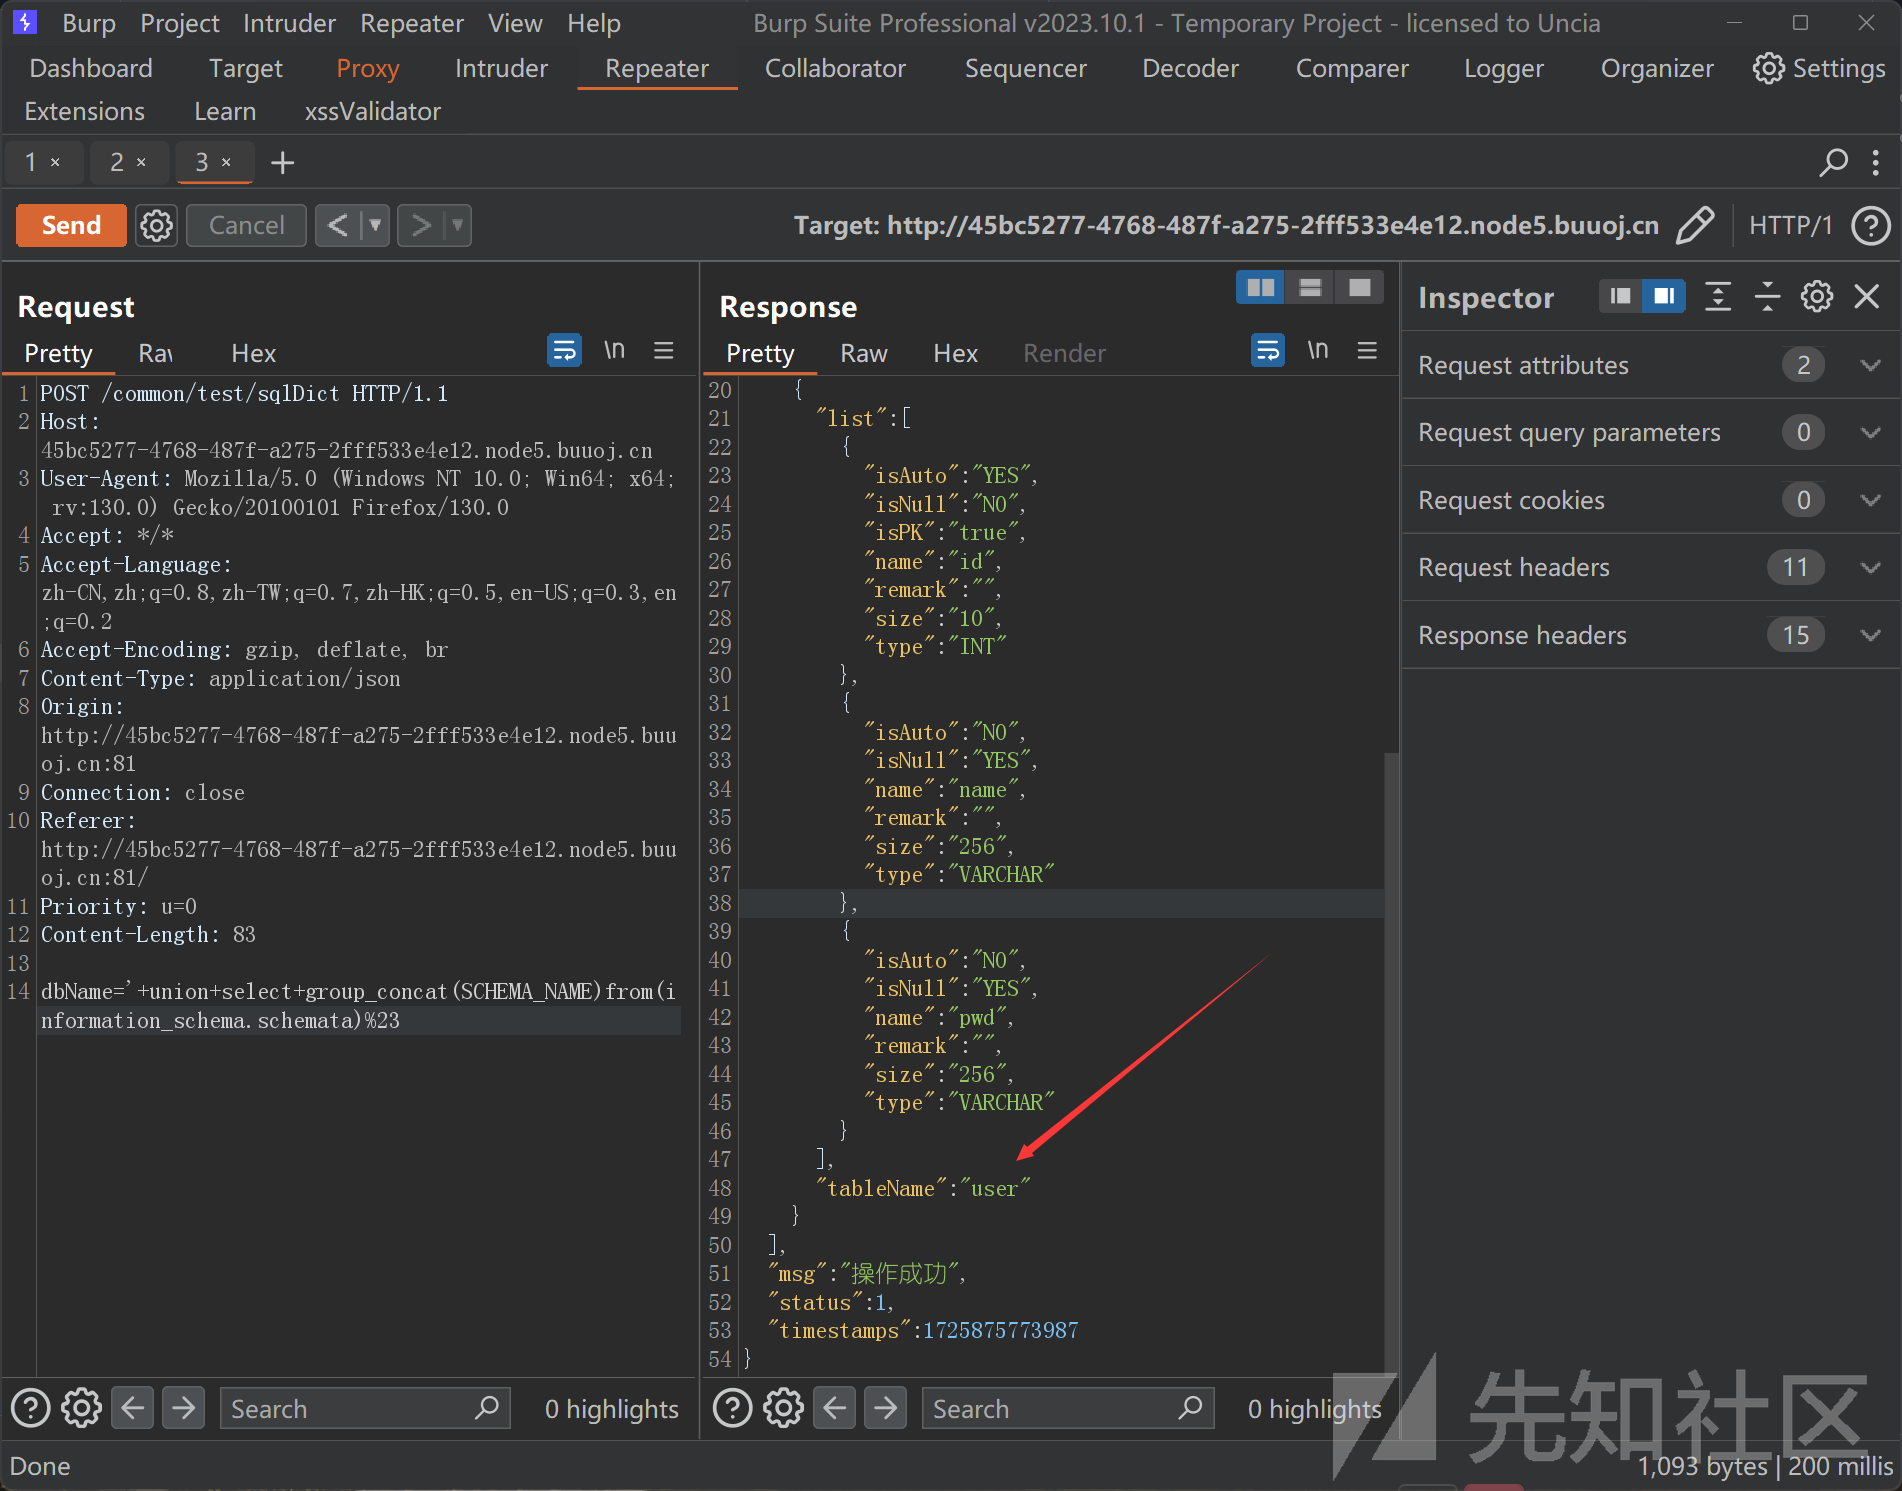
Task: Select Repeater tab 2
Action: 117,162
